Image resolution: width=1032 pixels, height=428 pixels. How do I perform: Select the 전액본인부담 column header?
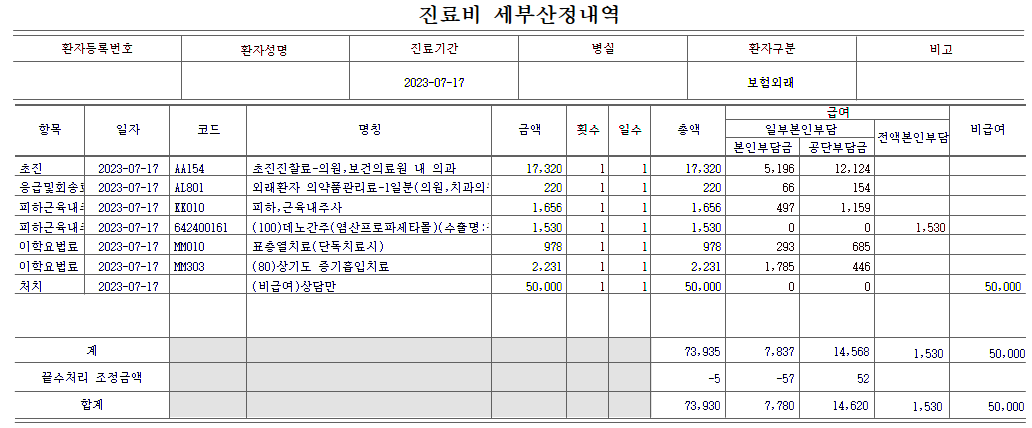(x=911, y=138)
